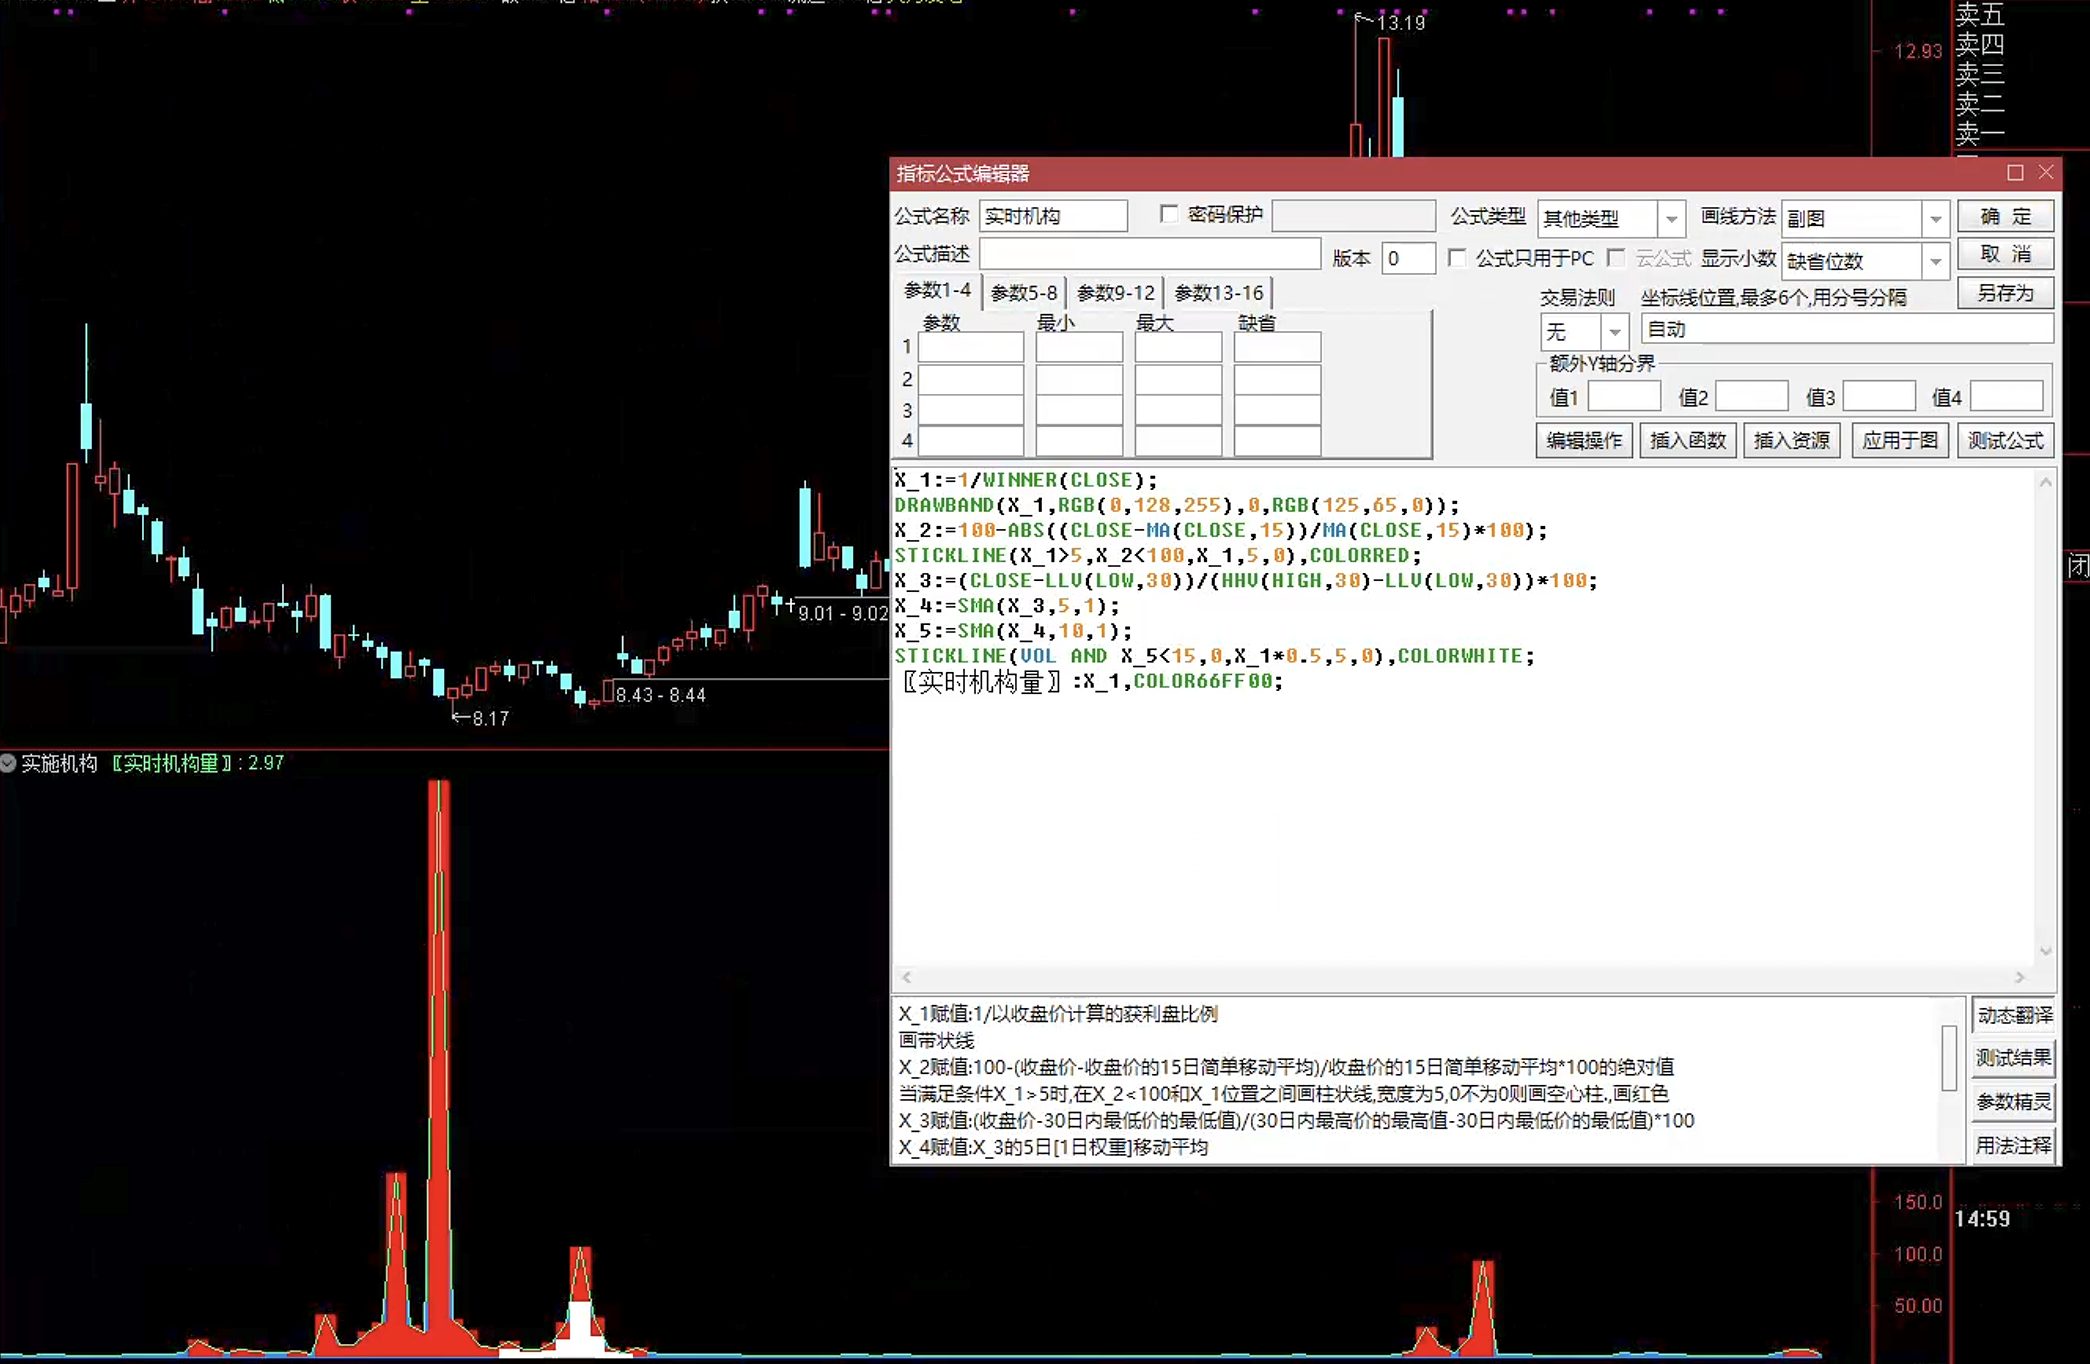Image resolution: width=2090 pixels, height=1364 pixels.
Task: Toggle the 云公式 checkbox
Action: [1615, 258]
